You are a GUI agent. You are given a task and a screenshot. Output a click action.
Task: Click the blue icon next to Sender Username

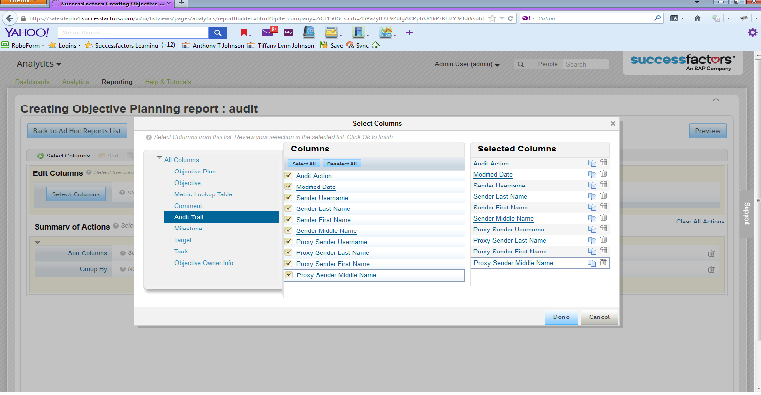coord(592,185)
